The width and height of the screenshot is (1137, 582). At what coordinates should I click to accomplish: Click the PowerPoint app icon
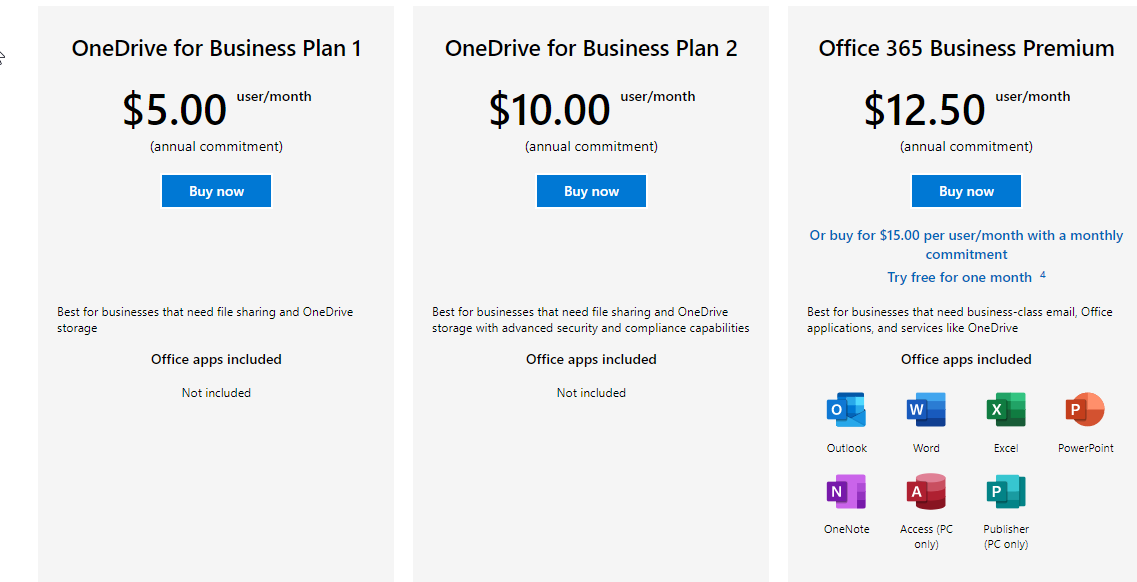[x=1085, y=410]
